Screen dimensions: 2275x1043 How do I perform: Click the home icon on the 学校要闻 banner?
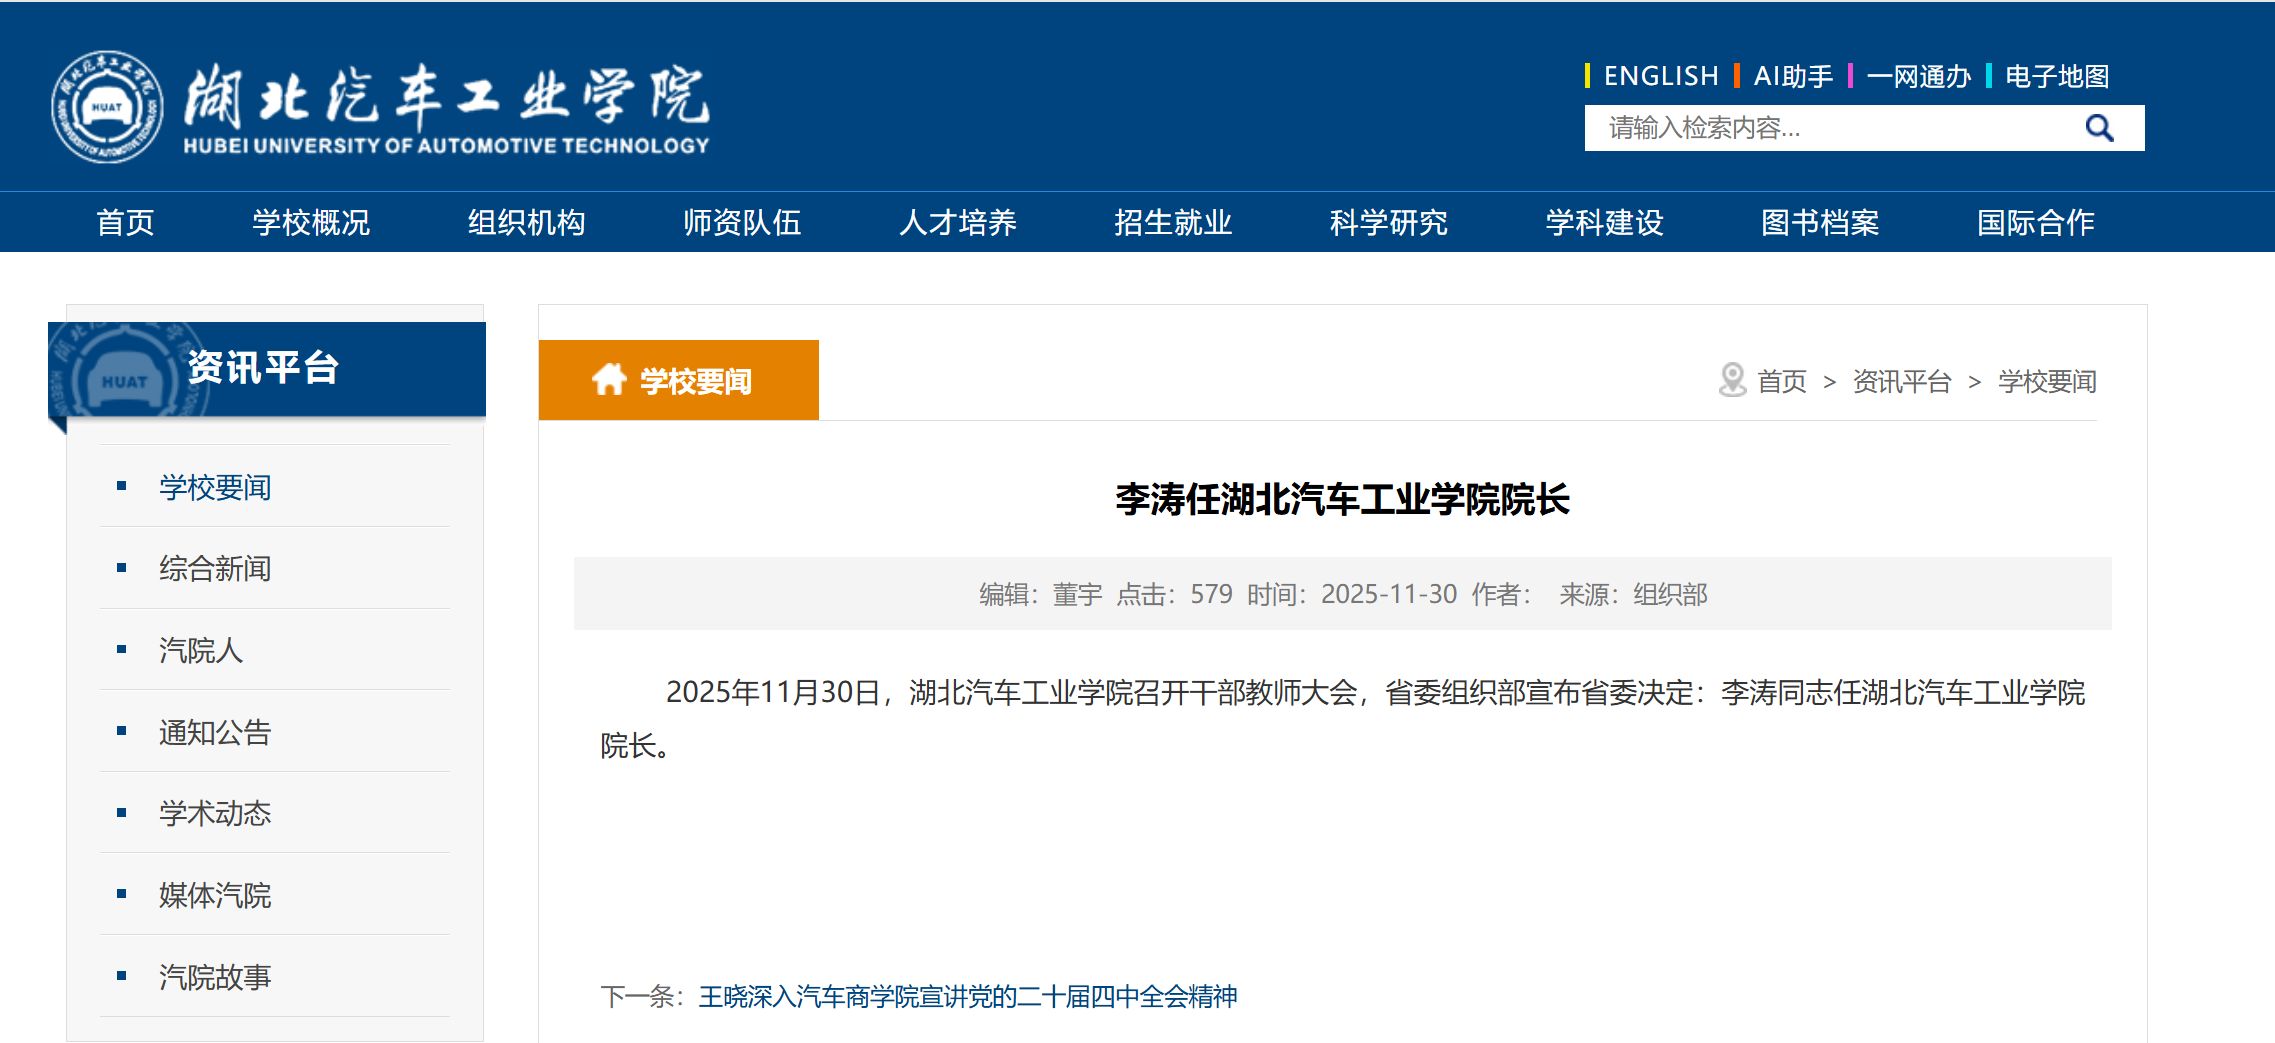tap(610, 379)
